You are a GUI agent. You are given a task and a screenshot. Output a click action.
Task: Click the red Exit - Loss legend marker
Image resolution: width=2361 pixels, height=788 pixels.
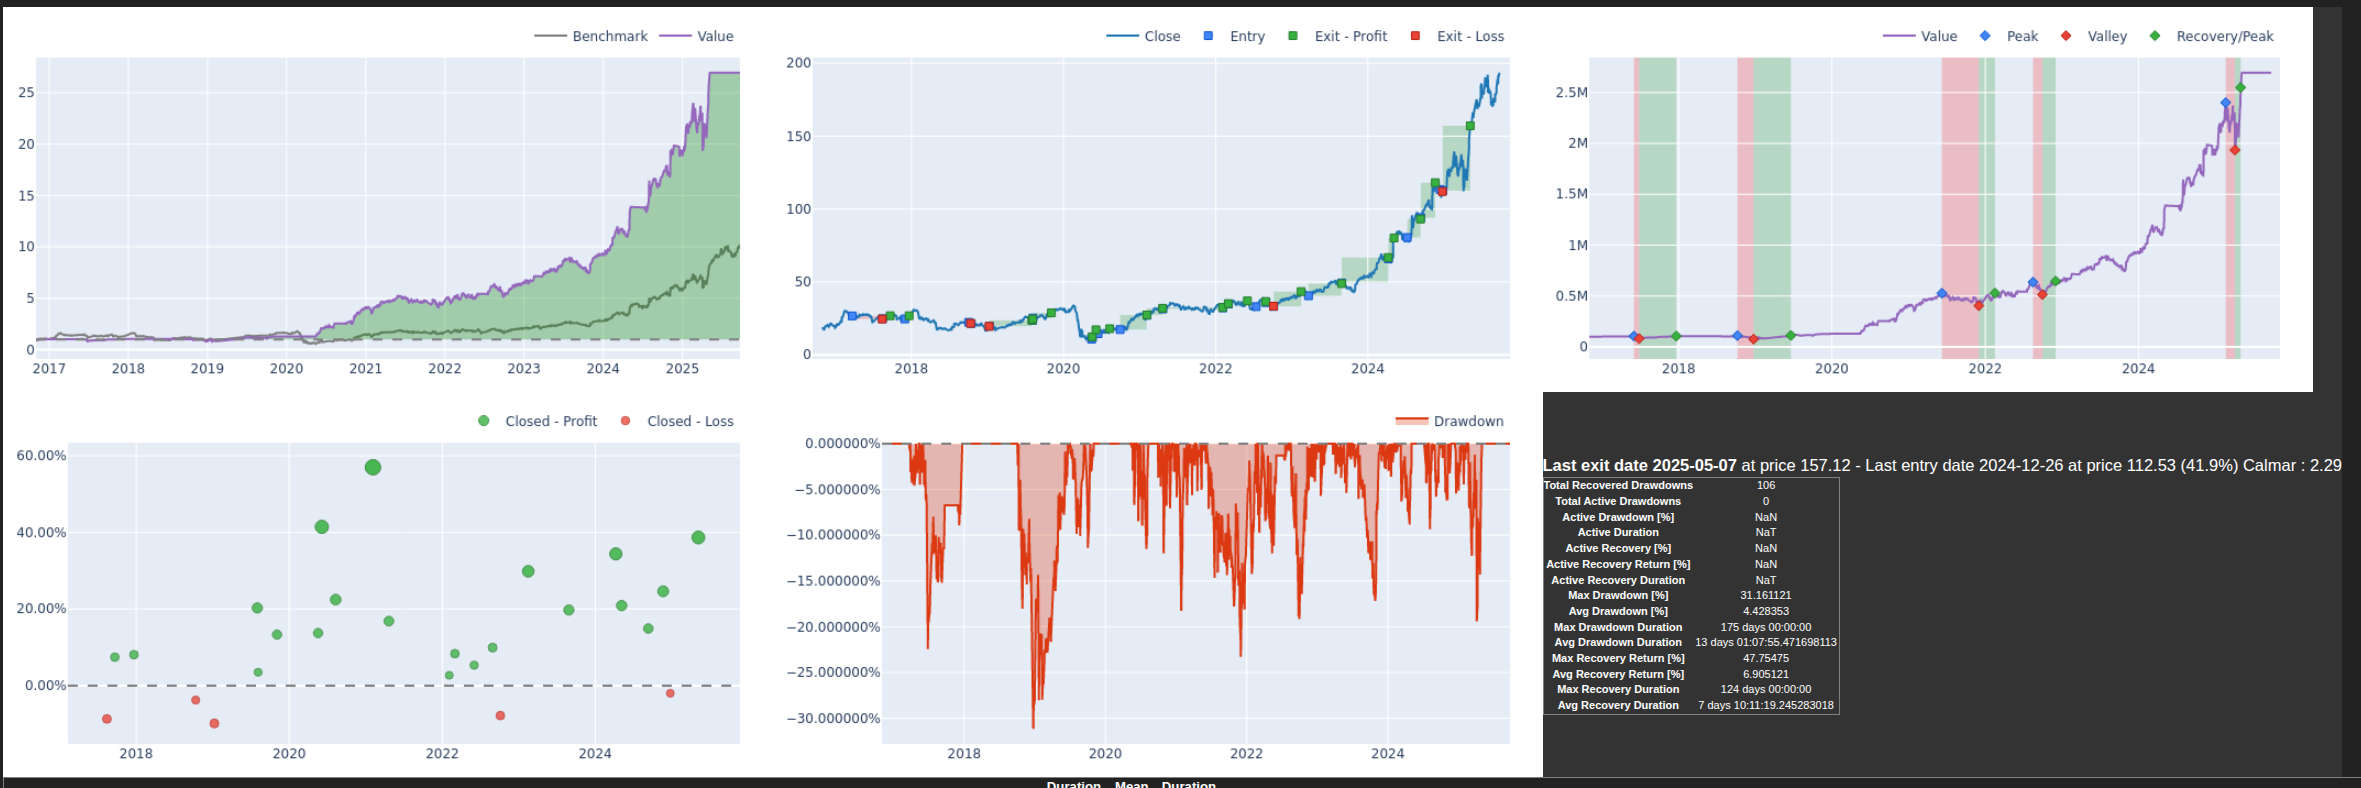click(1415, 36)
